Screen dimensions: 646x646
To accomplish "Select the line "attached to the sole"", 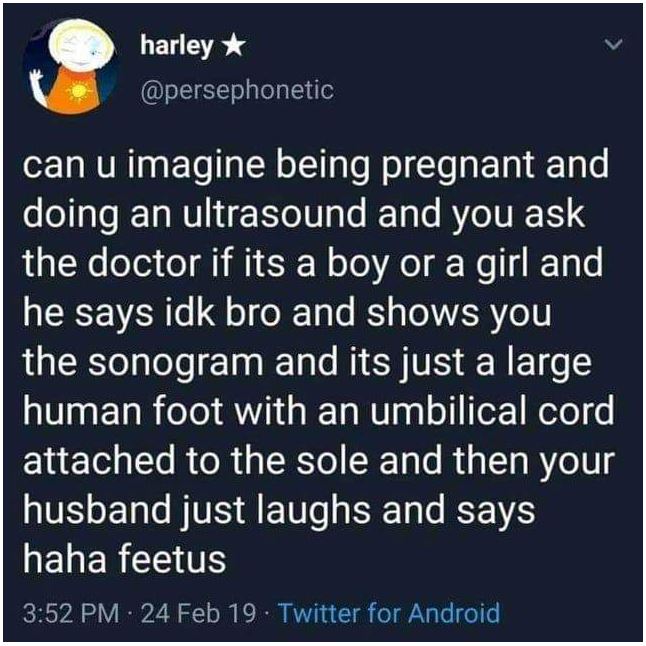I will point(318,461).
